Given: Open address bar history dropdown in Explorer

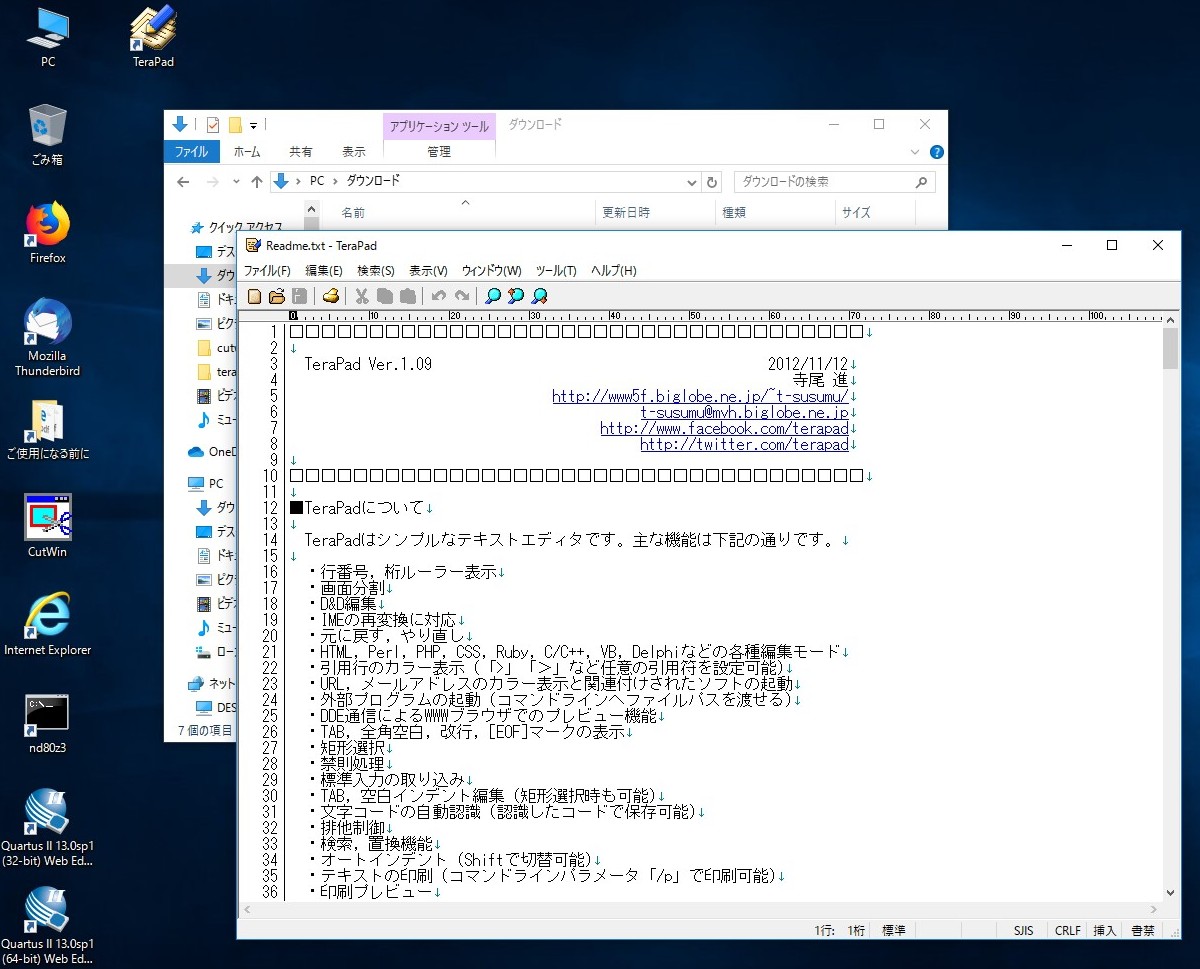Looking at the screenshot, I should tap(692, 183).
